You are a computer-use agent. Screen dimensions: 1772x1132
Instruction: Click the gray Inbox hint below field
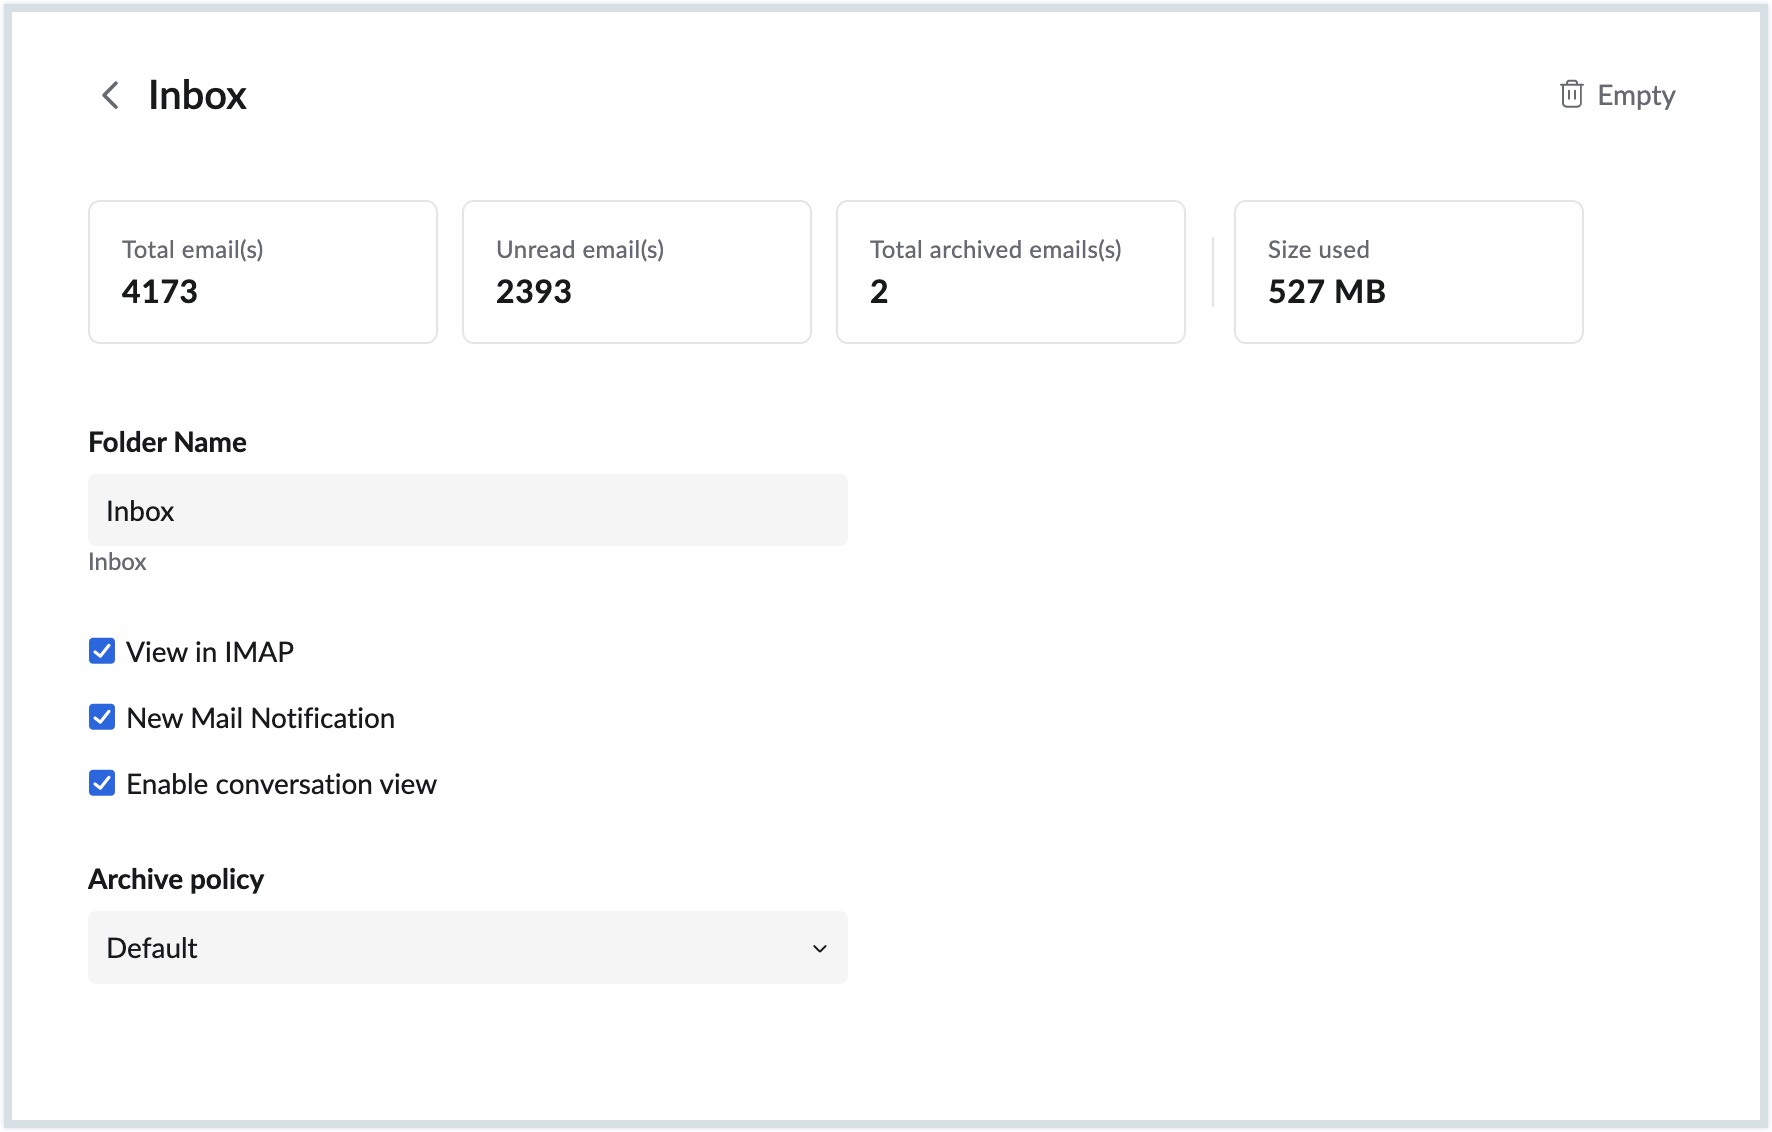click(x=117, y=562)
